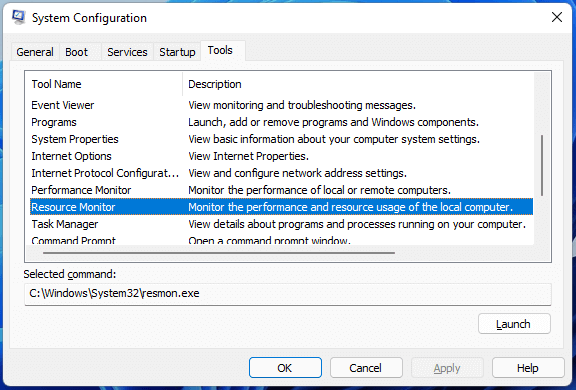Screen dimensions: 576x390
Task: Click 'Monitor the performance of local or remote computers.'
Action: [319, 190]
